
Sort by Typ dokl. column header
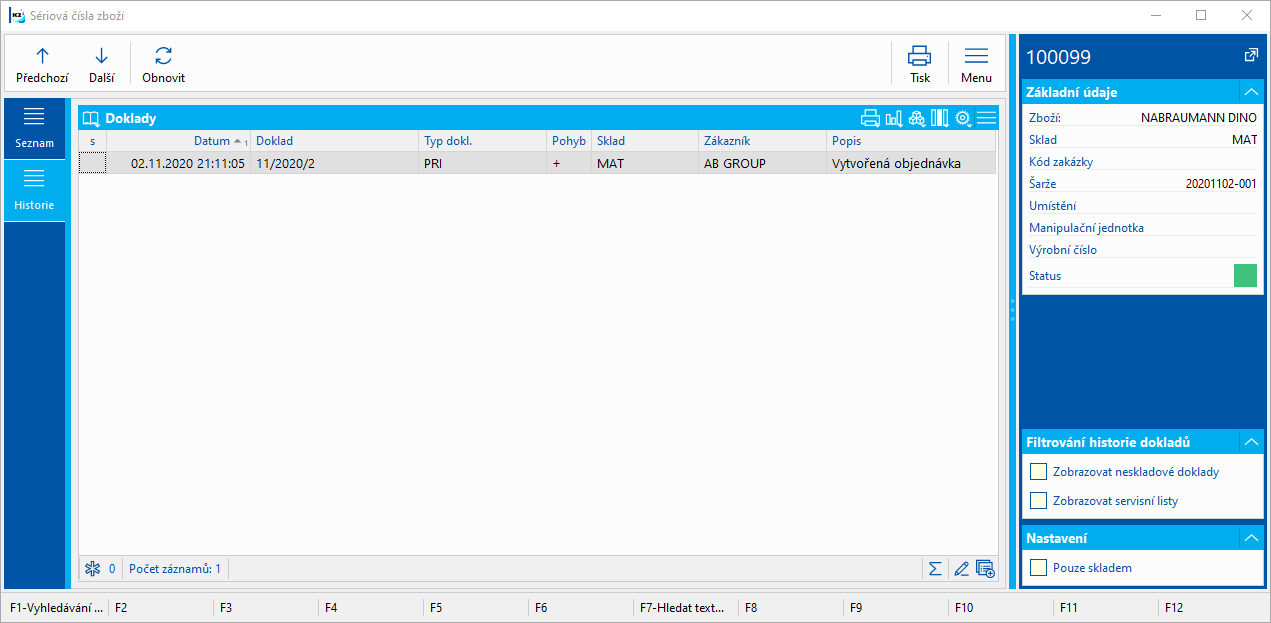point(482,141)
